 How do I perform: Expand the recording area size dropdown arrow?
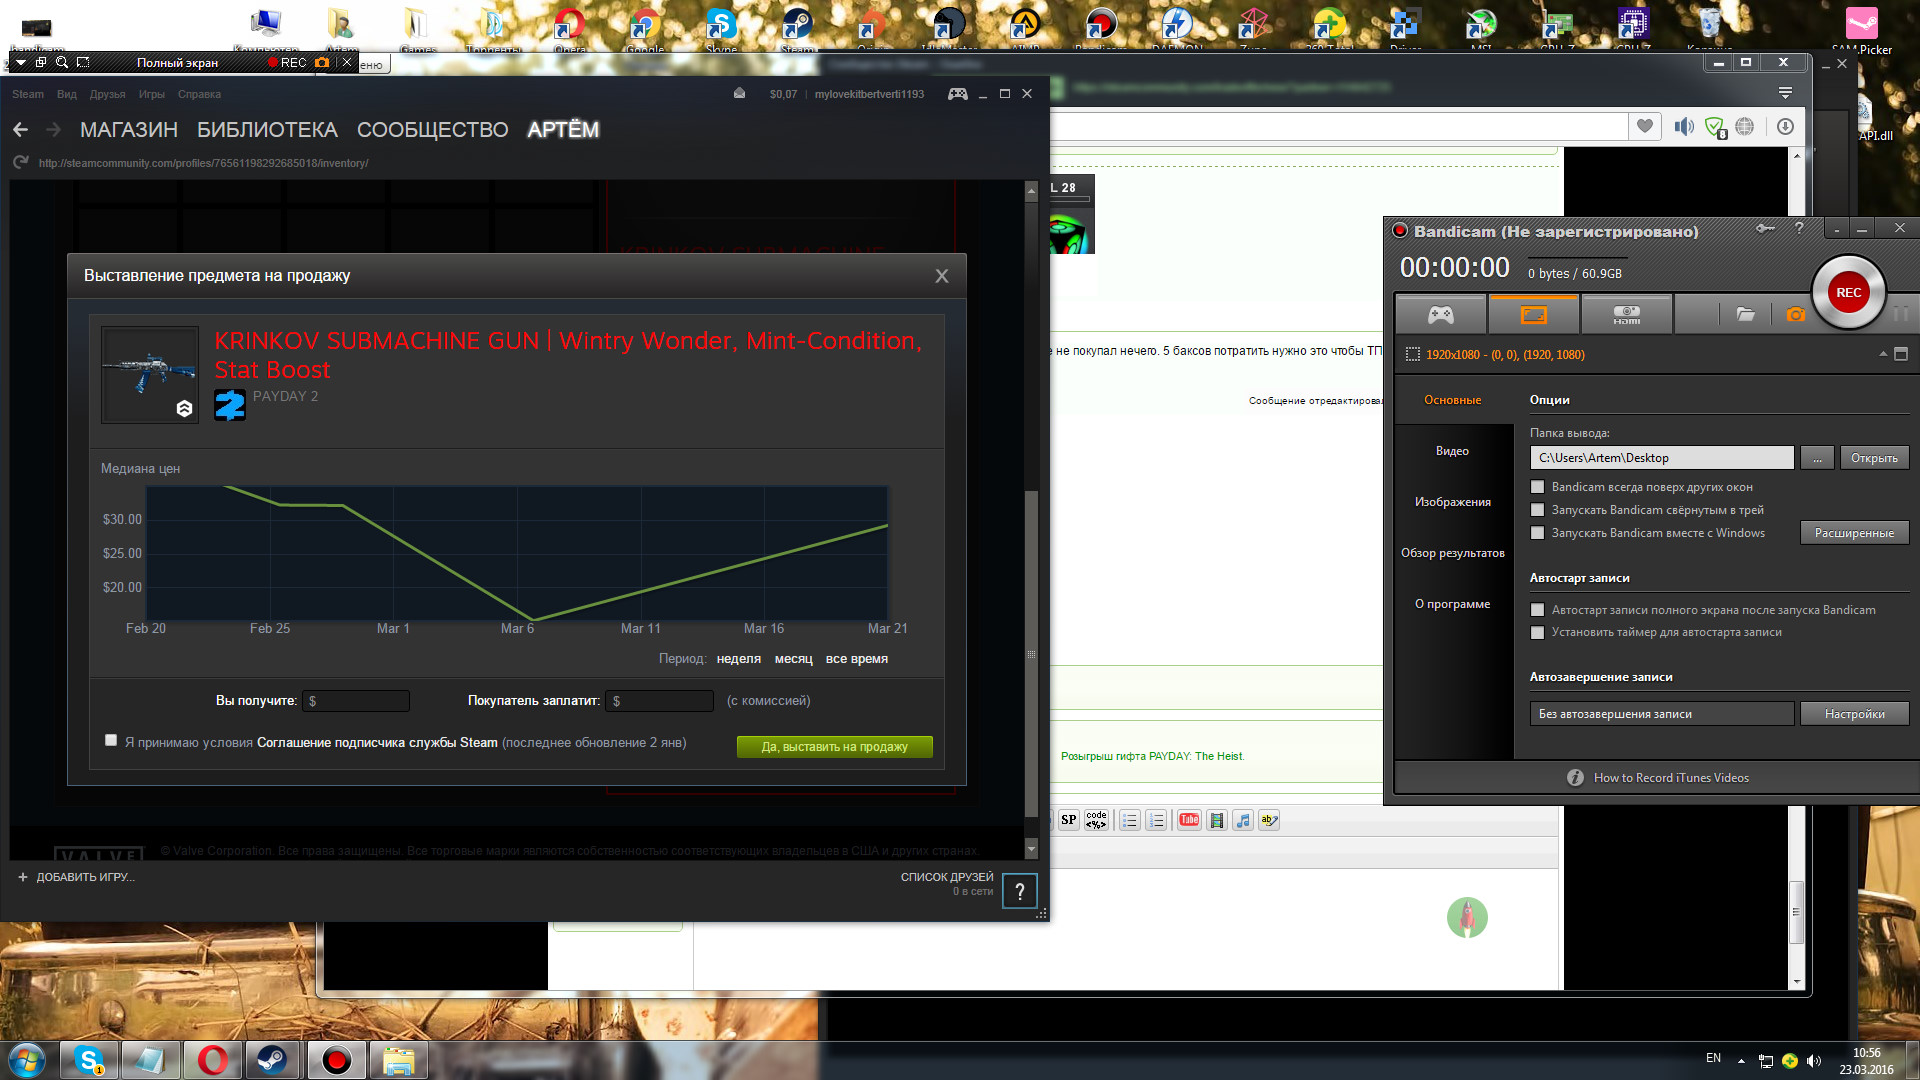click(1883, 354)
